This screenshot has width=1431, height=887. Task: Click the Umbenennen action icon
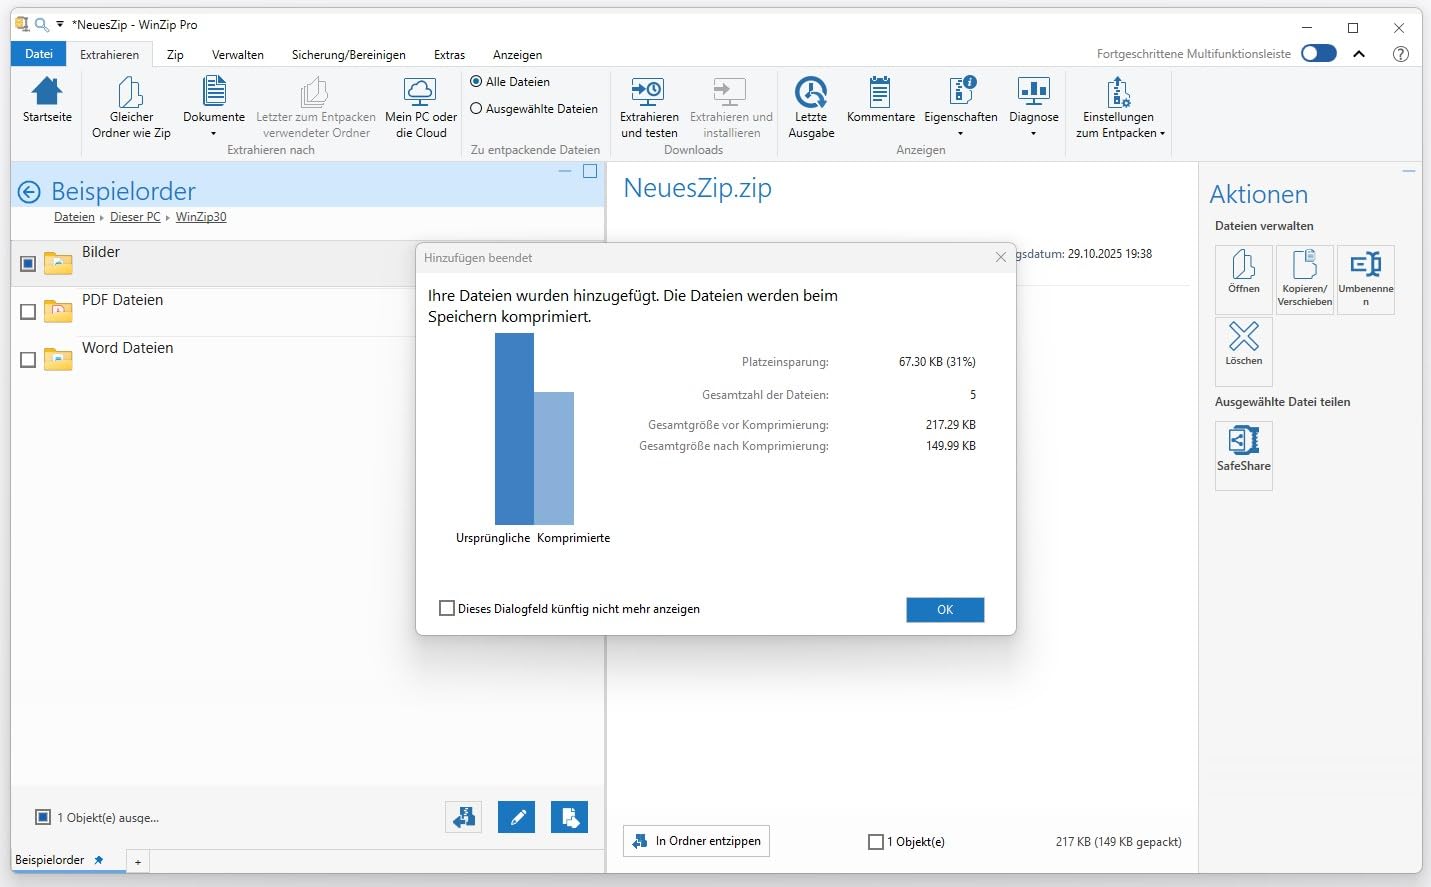1366,279
